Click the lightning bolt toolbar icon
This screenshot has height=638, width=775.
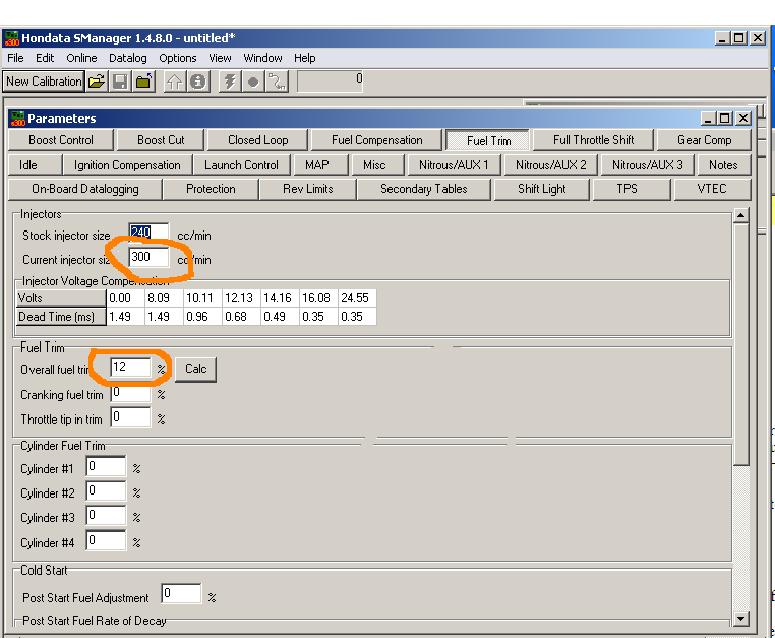coord(230,82)
